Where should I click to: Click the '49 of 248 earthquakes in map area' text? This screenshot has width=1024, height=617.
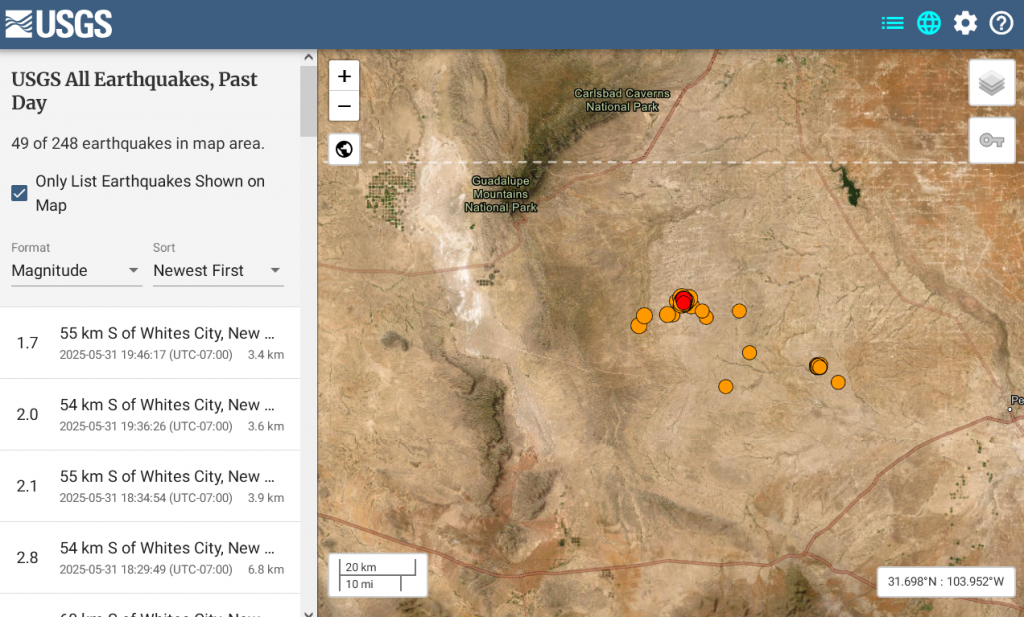[x=138, y=144]
